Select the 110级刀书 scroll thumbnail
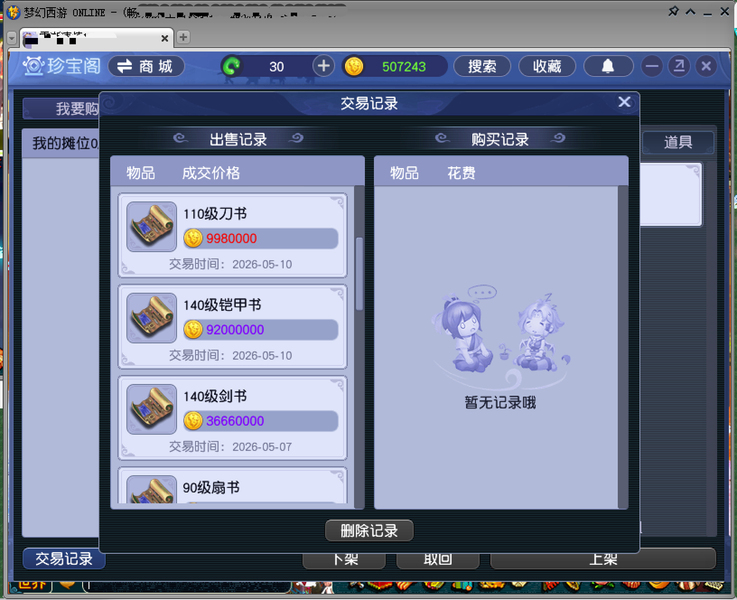Viewport: 737px width, 600px height. coord(151,226)
